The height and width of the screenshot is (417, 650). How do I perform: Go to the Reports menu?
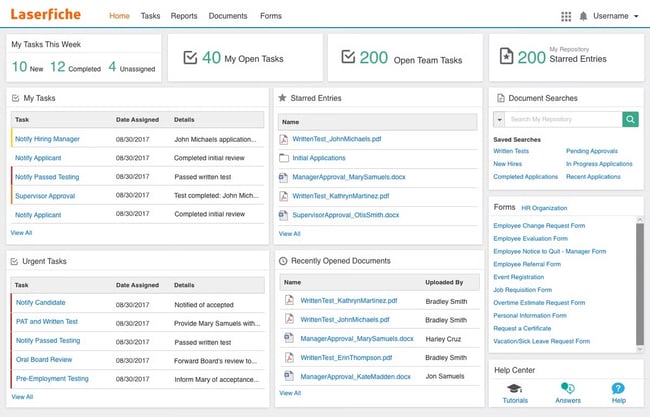click(184, 16)
